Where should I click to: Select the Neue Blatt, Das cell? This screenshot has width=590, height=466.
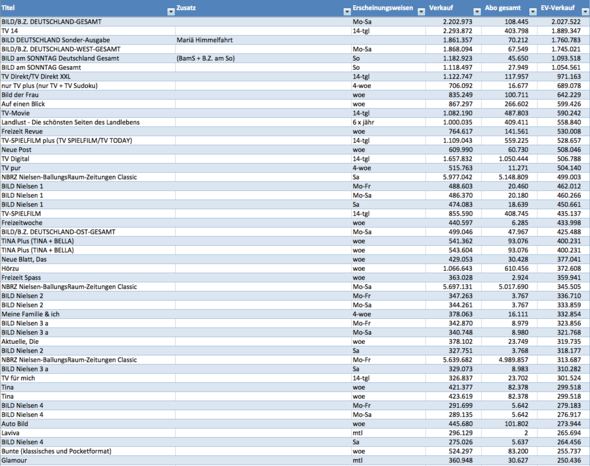pyautogui.click(x=88, y=259)
